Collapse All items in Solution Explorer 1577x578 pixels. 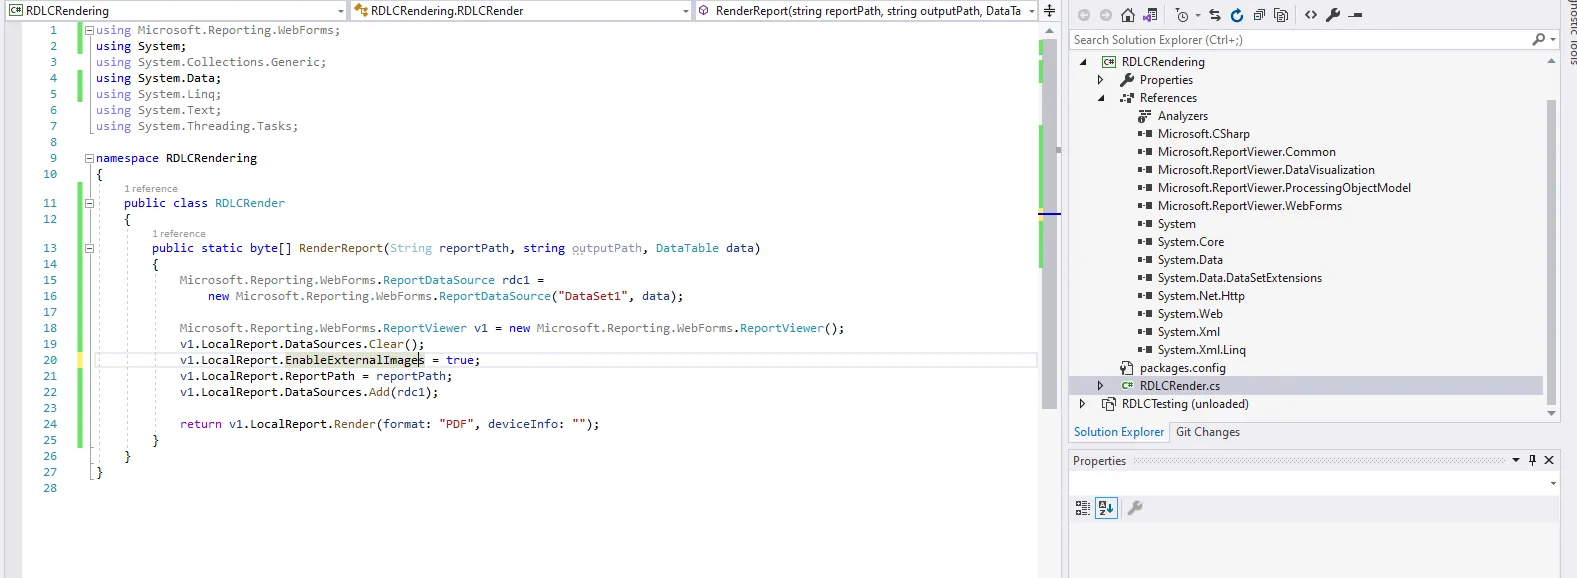coord(1259,15)
